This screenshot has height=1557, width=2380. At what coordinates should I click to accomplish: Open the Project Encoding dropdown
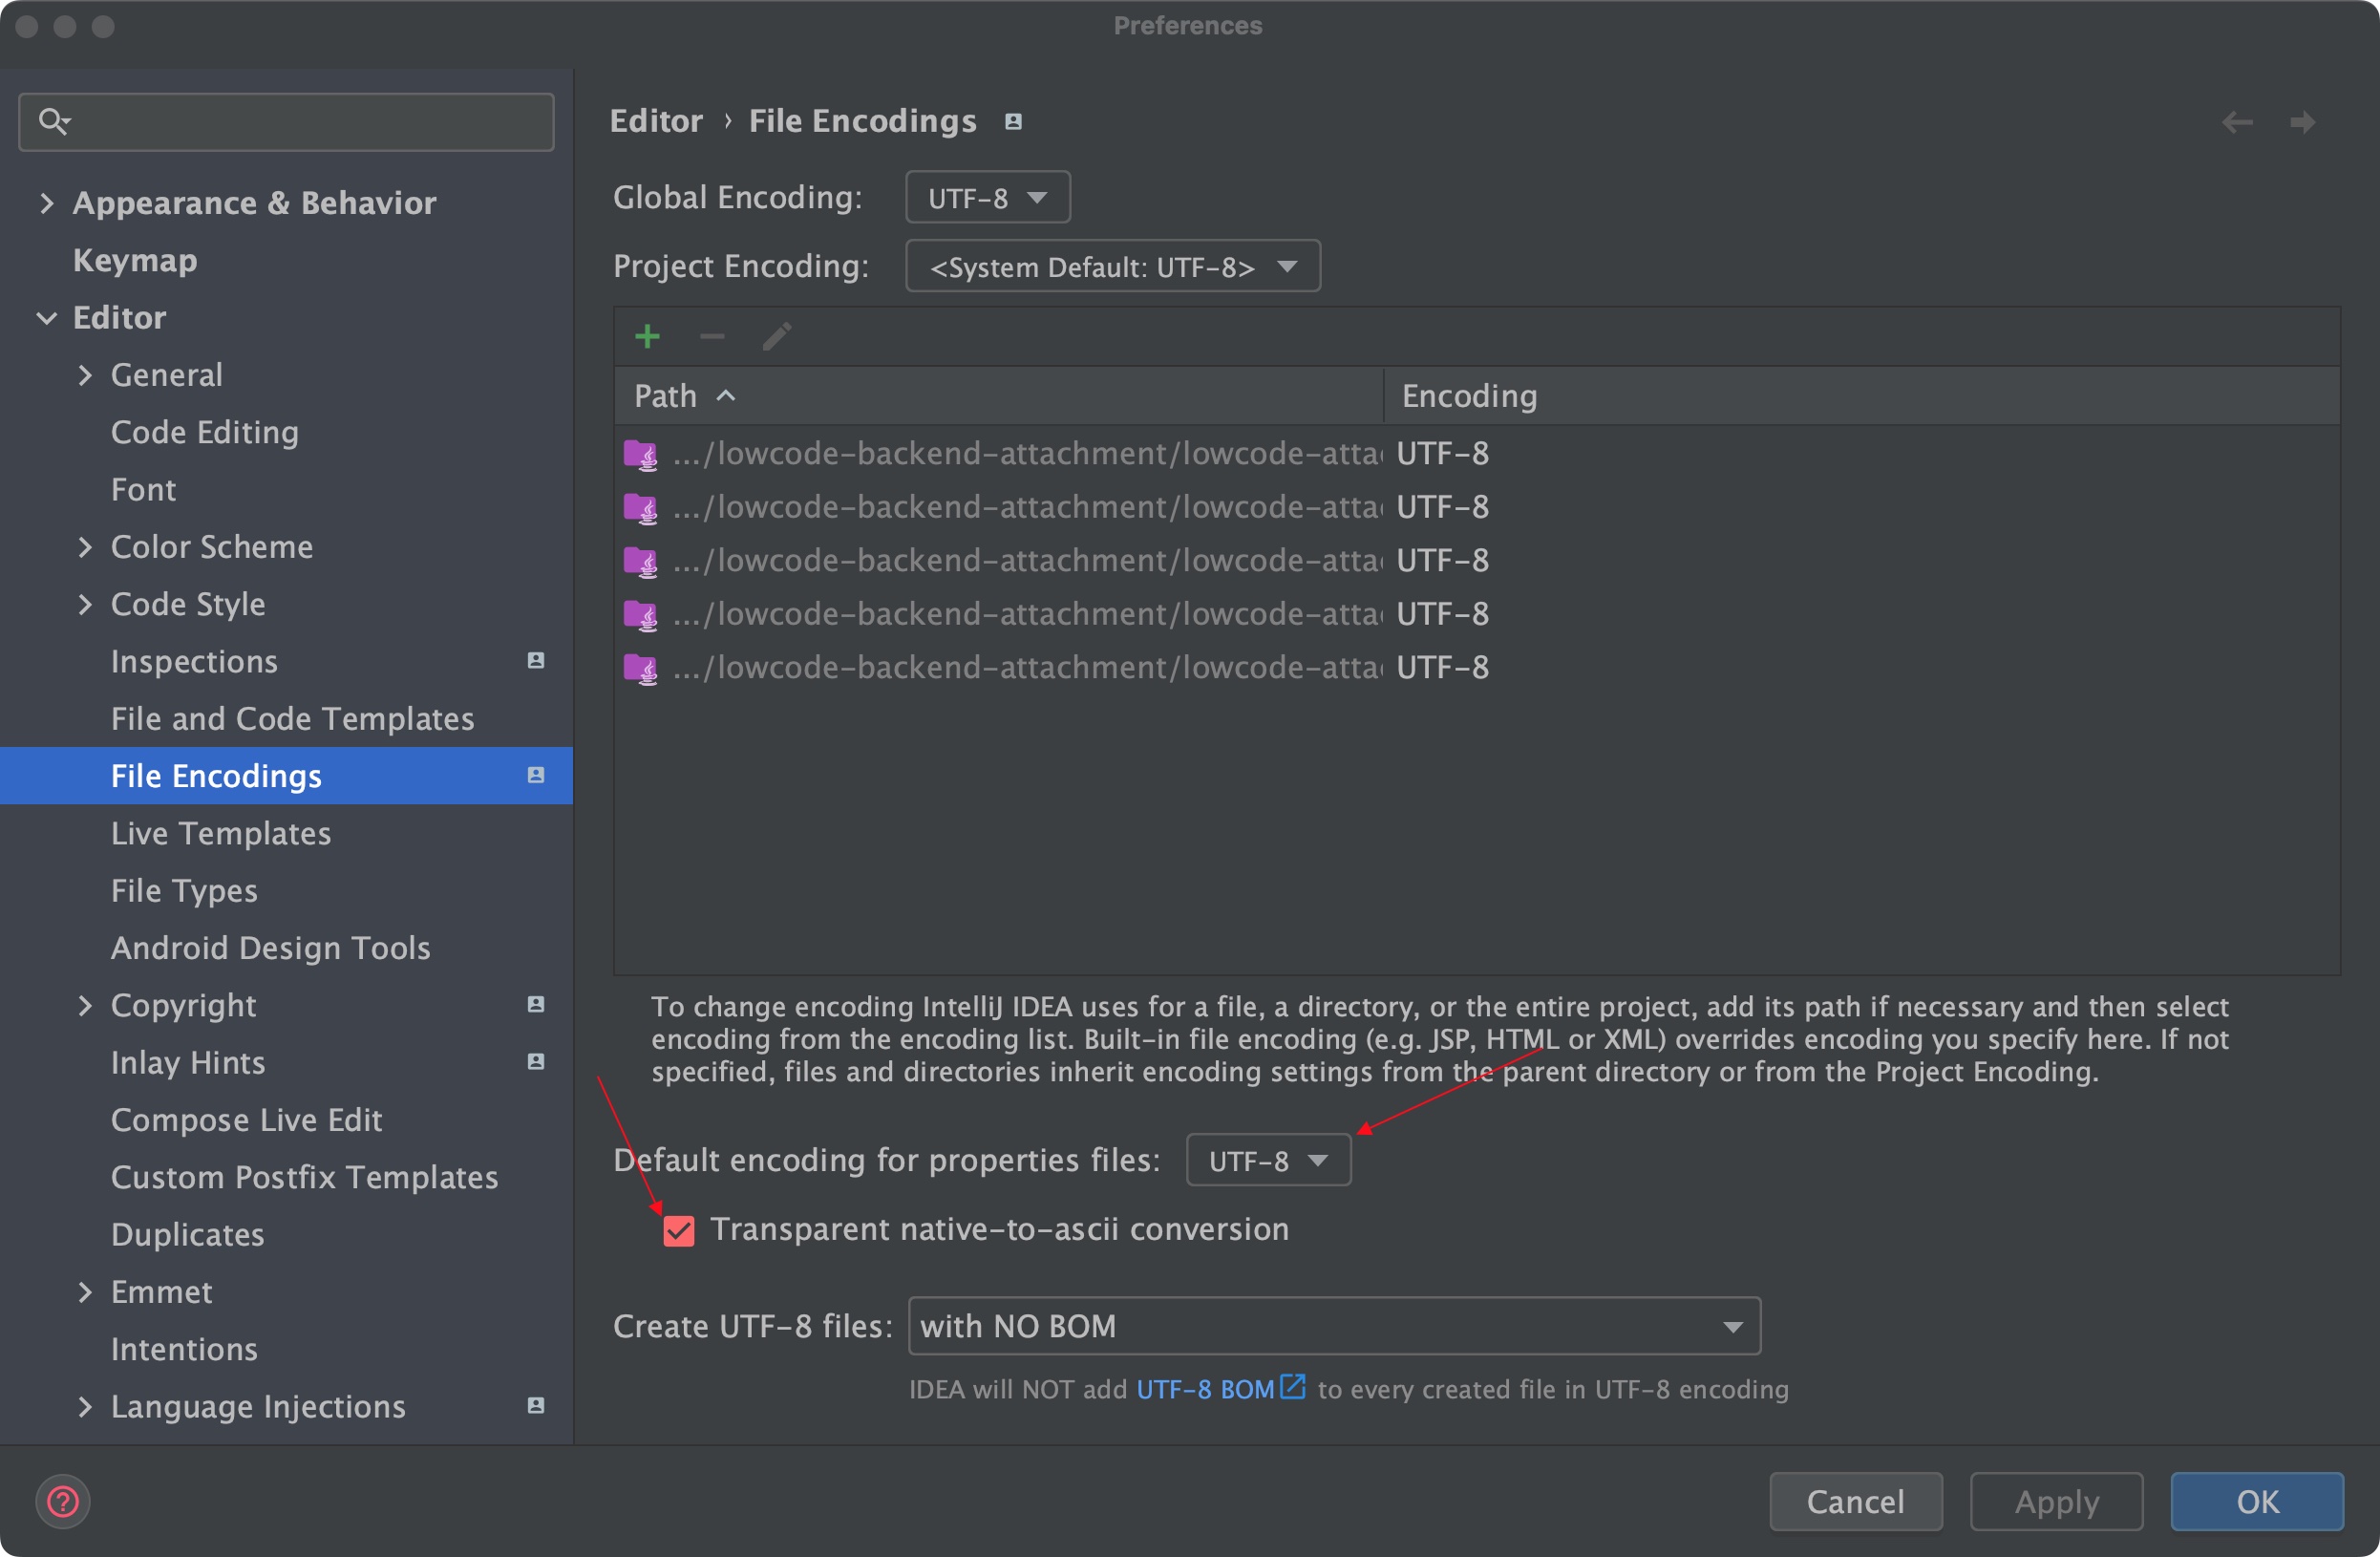1112,267
